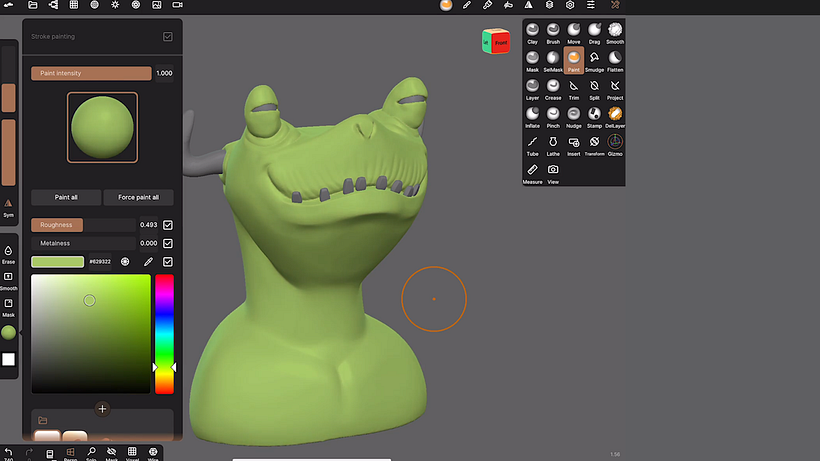This screenshot has height=461, width=820.
Task: Toggle the color enable checkbox beside eyedropper
Action: point(168,261)
